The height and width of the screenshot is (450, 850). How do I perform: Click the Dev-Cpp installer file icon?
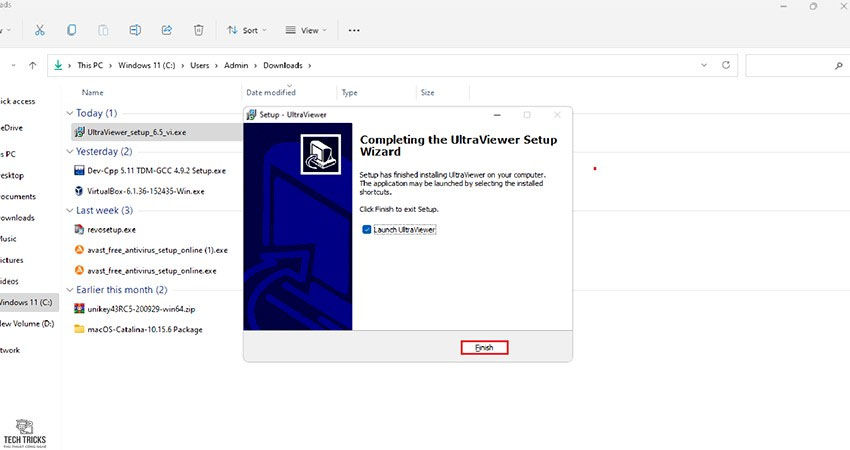(x=79, y=170)
